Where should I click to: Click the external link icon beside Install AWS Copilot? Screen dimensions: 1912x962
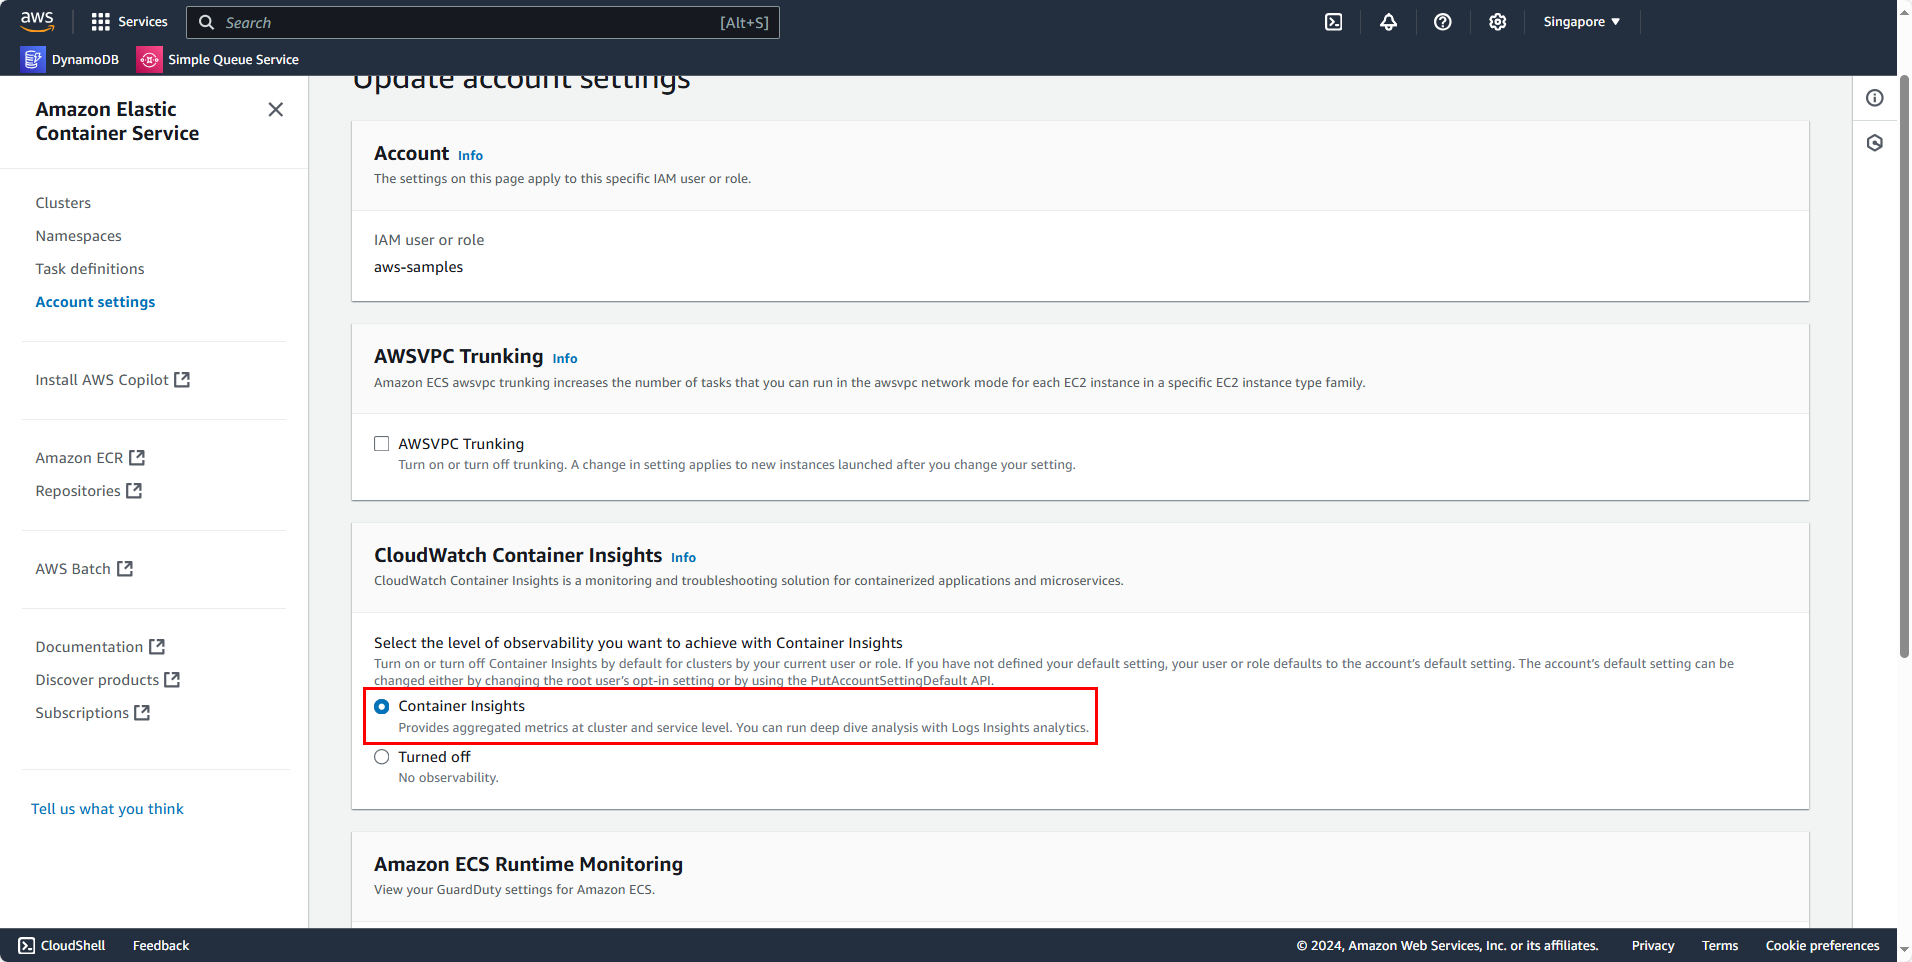coord(182,380)
